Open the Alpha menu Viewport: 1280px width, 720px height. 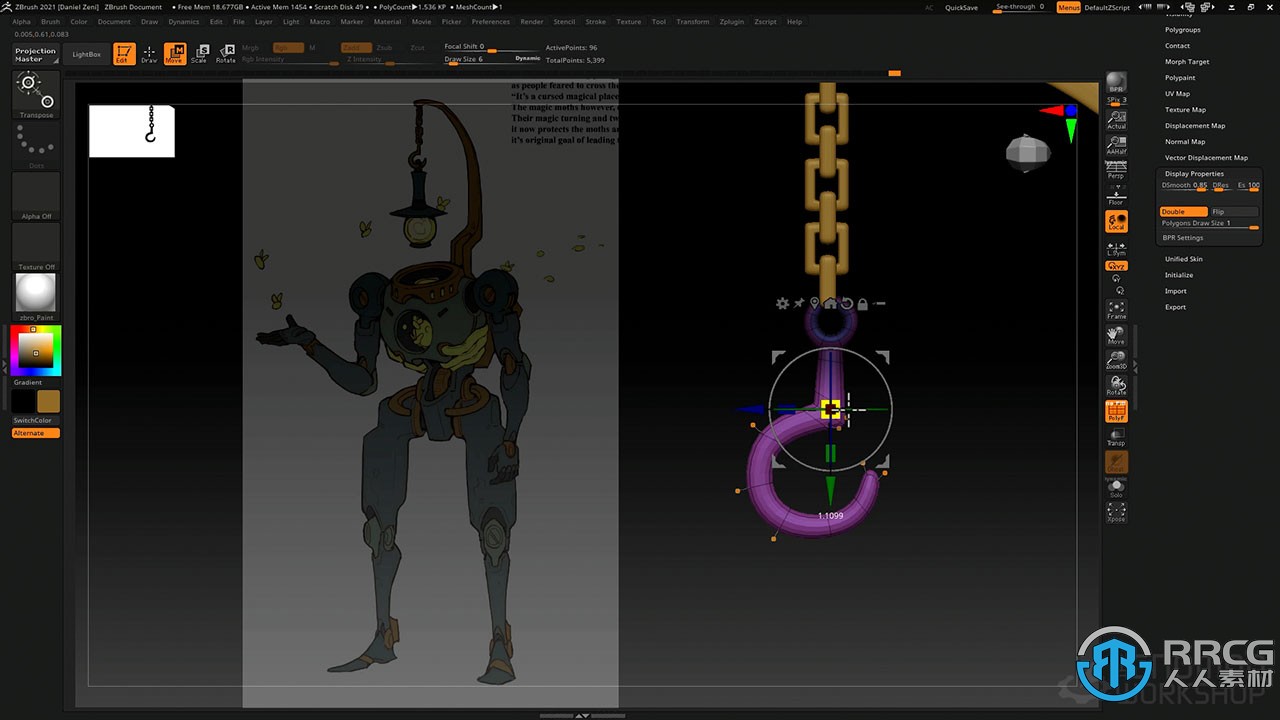21,21
